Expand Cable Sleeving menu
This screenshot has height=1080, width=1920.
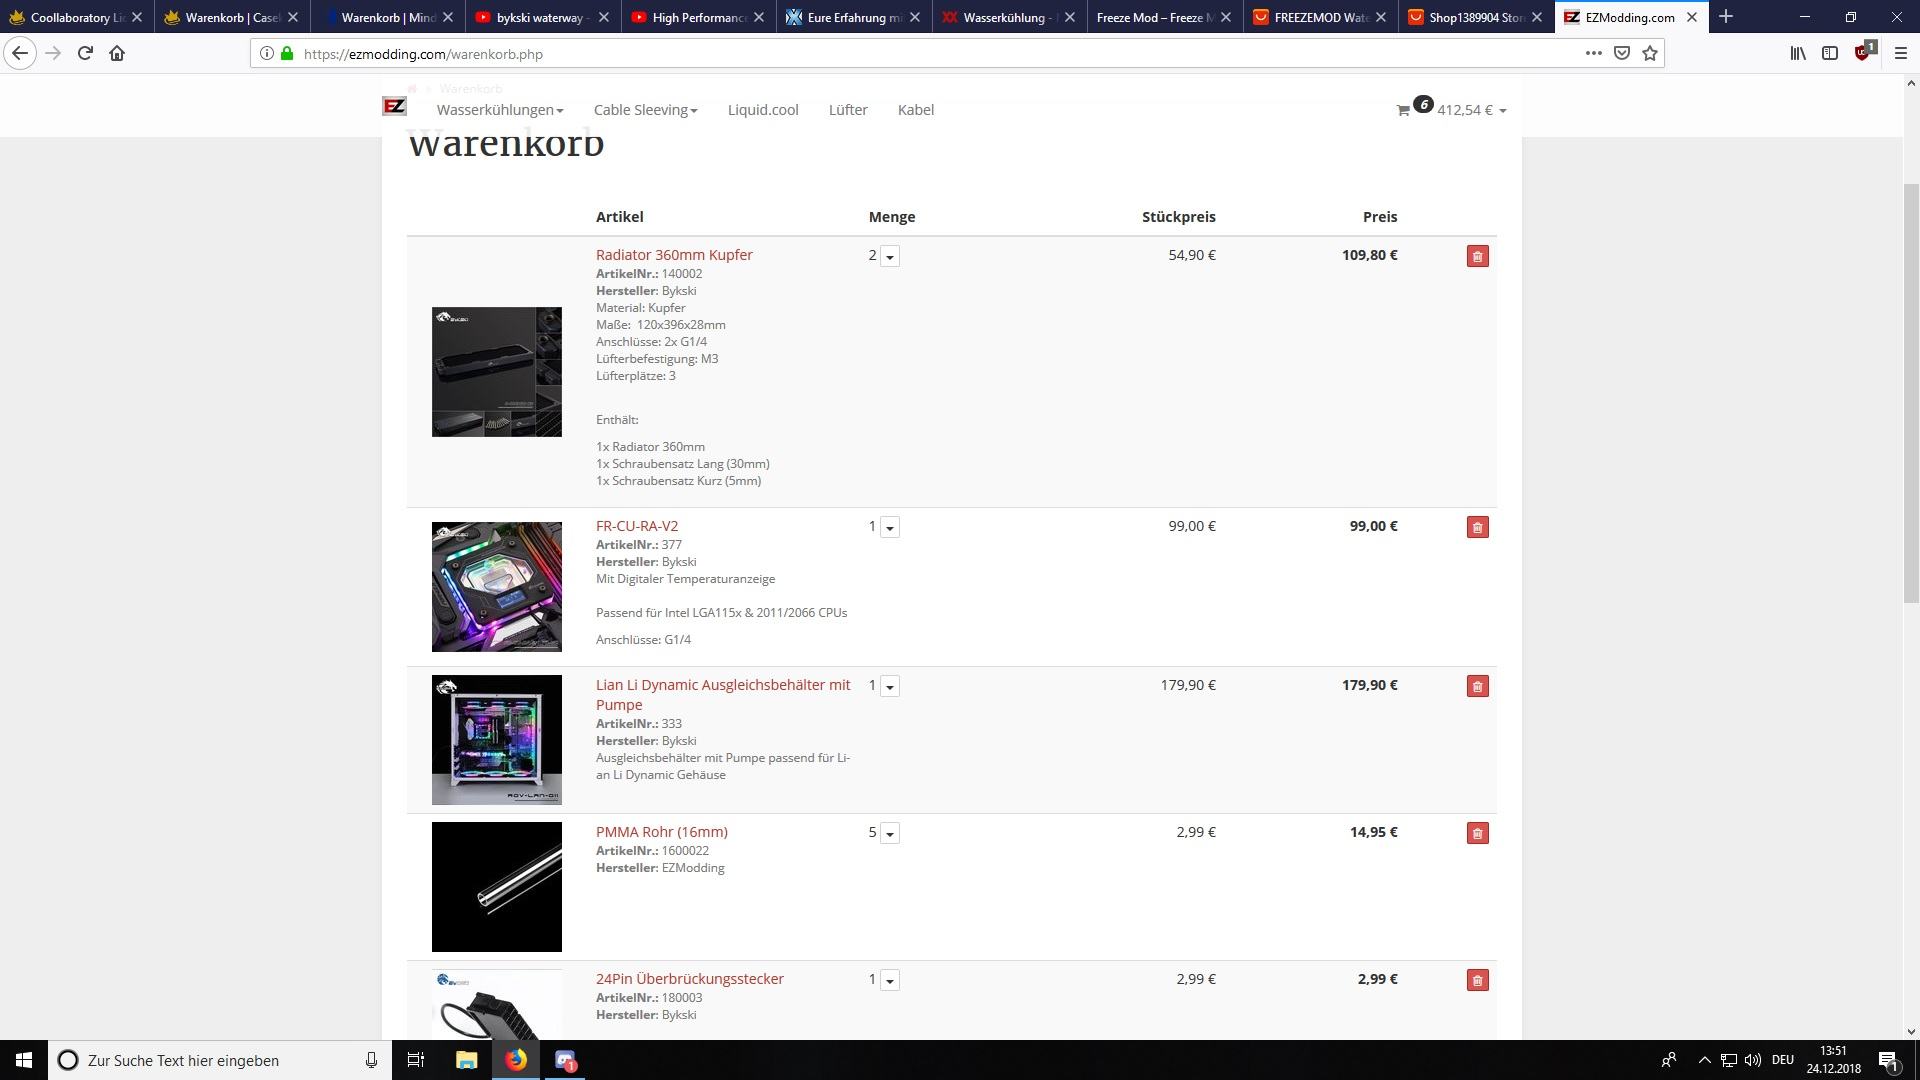pos(645,110)
